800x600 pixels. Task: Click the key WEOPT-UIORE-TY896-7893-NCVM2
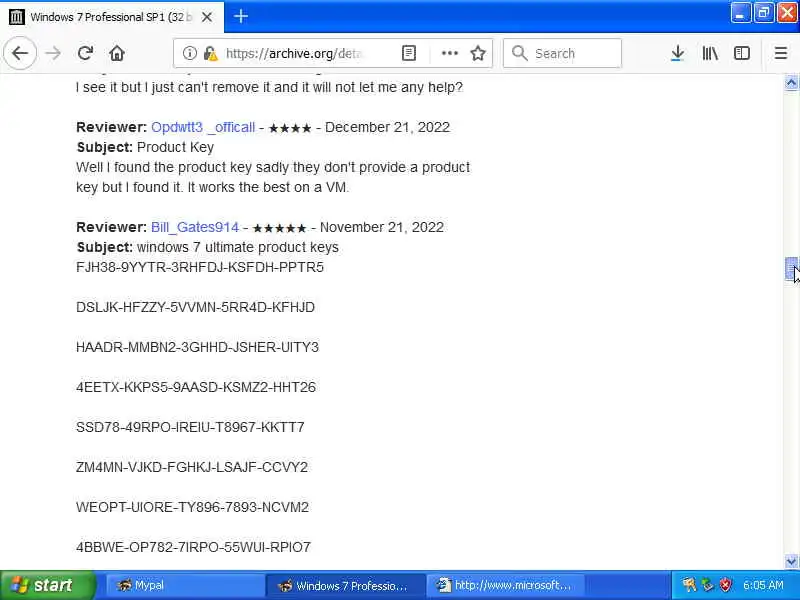coord(192,507)
